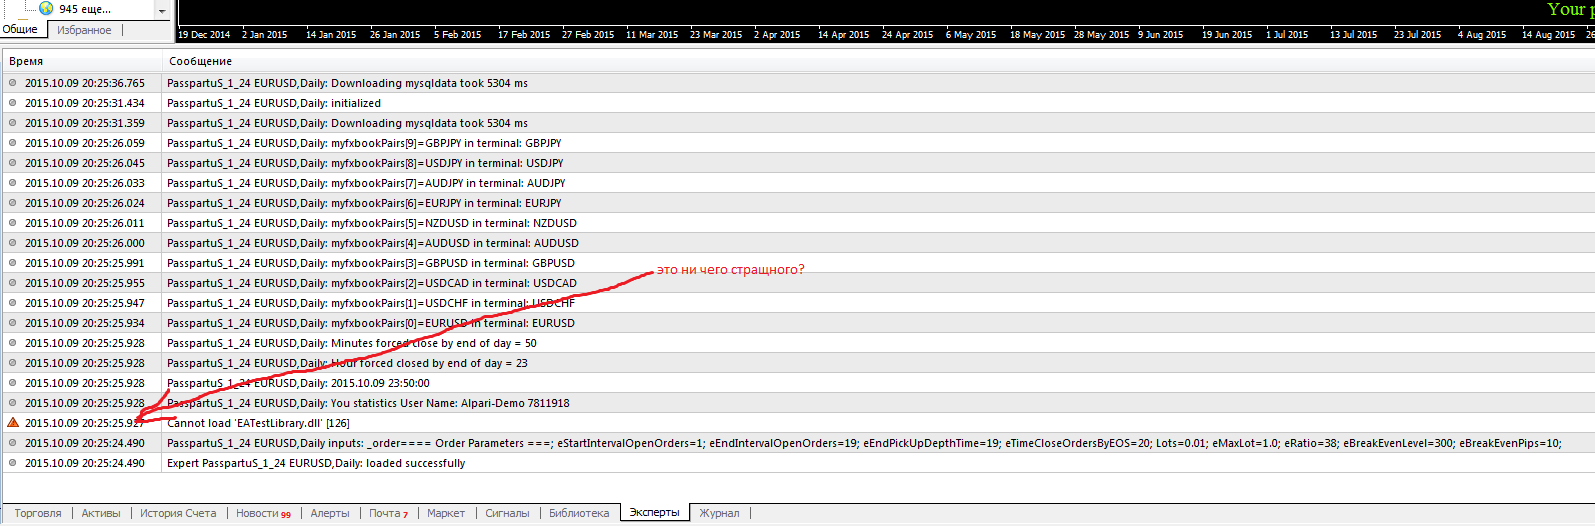Select message "myfxbookPairs[8]=USDJPY in terminal: USDJPY"

(x=365, y=163)
